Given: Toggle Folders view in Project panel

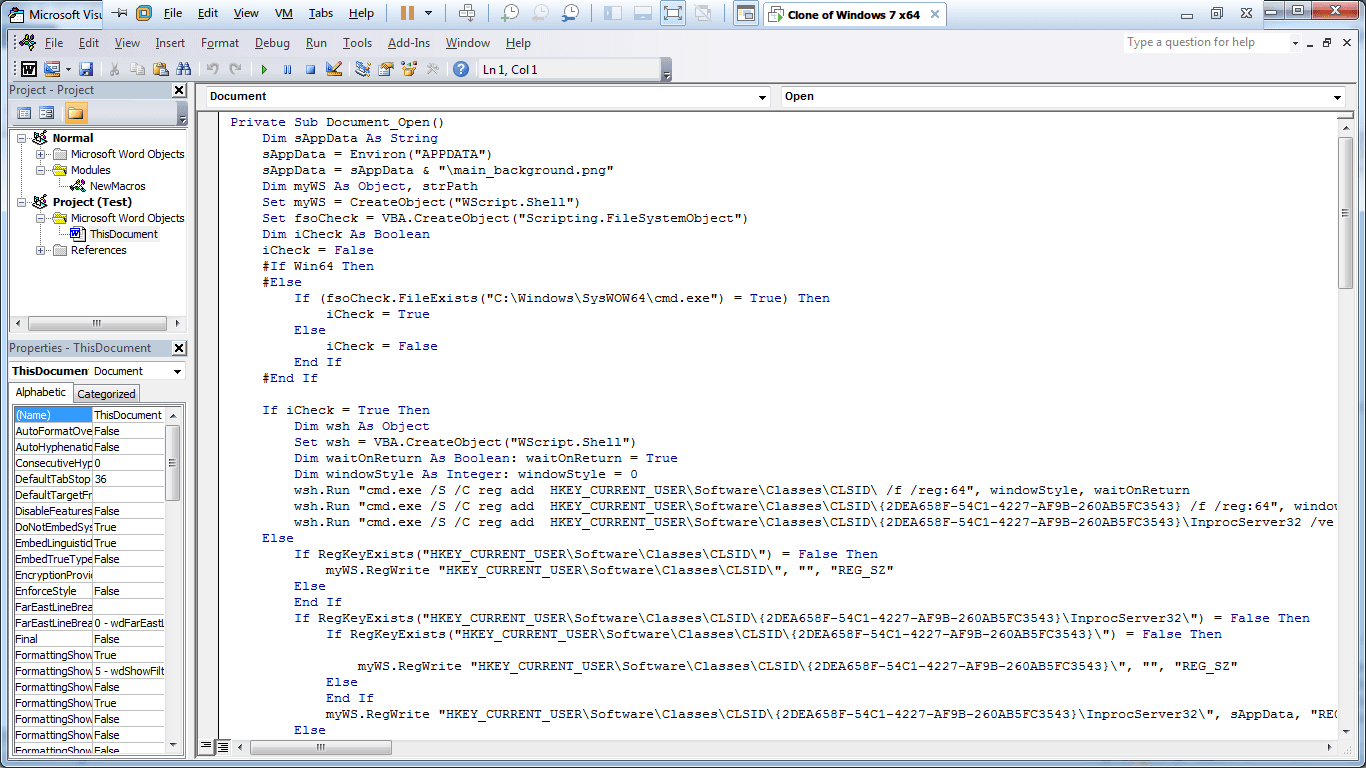Looking at the screenshot, I should tap(76, 113).
